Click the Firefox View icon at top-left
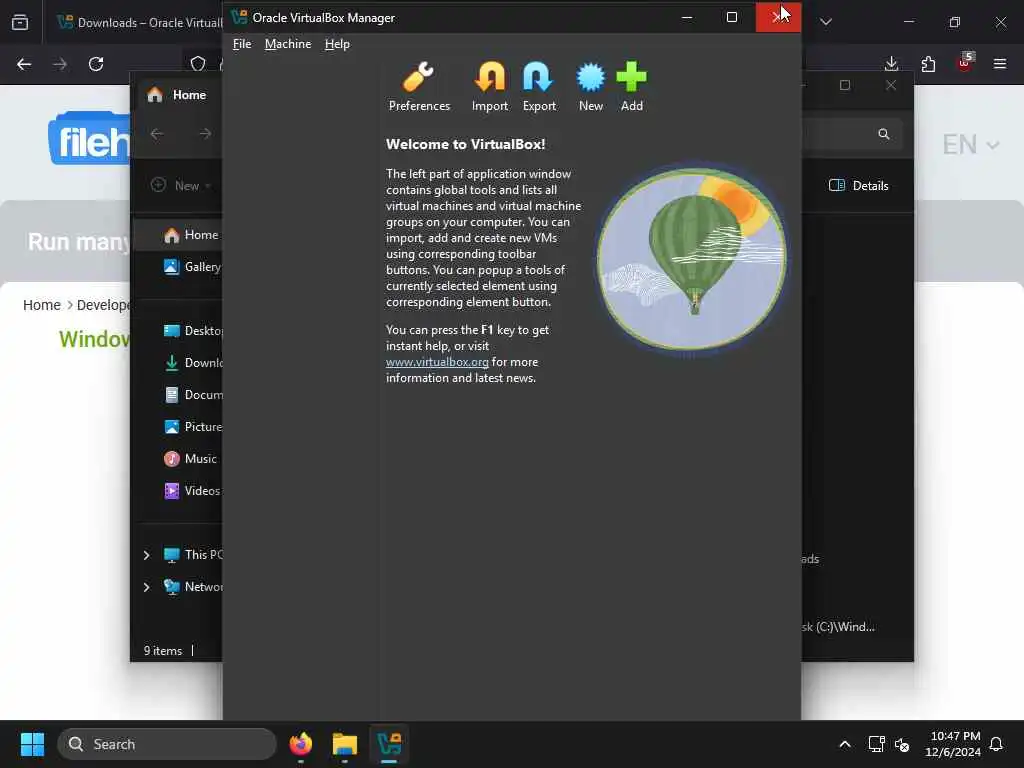 [20, 22]
